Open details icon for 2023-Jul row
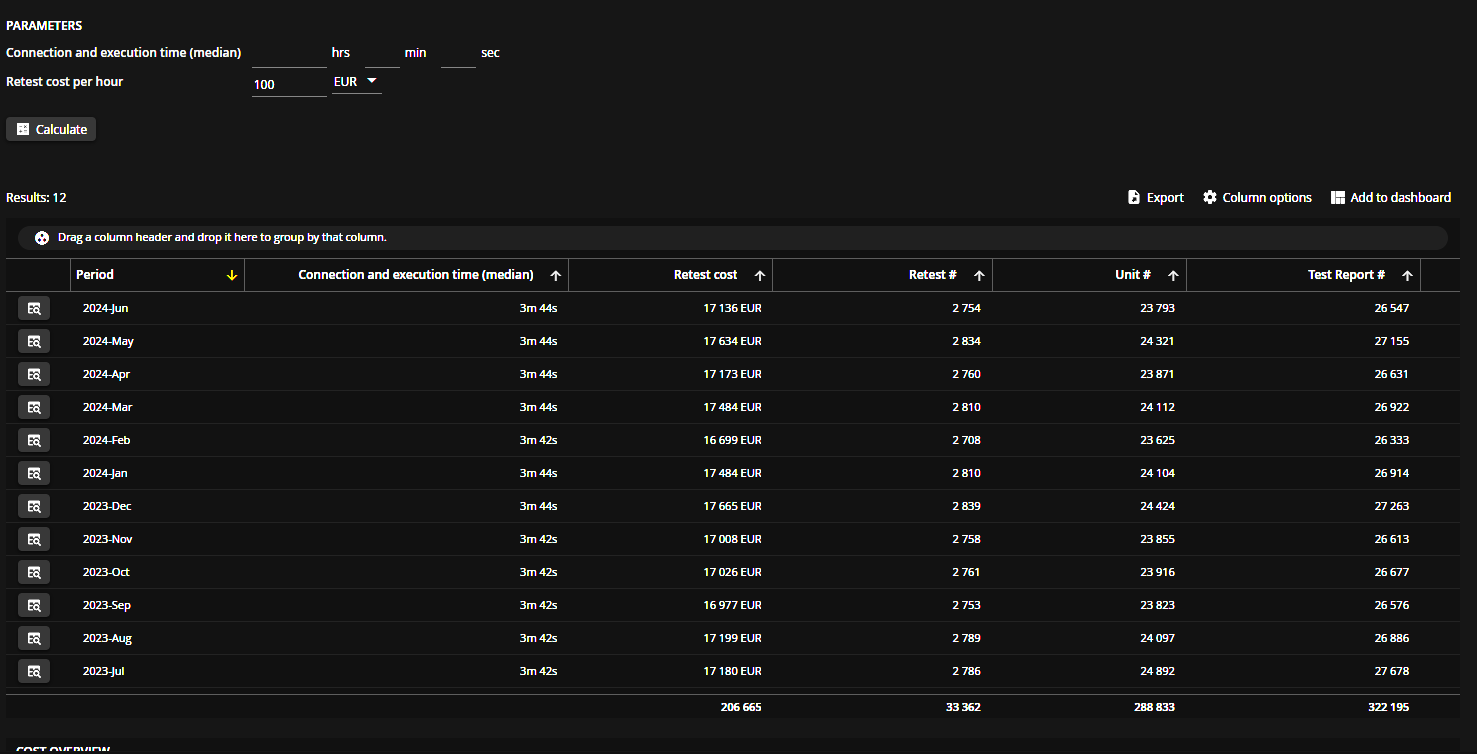Image resolution: width=1477 pixels, height=754 pixels. [34, 671]
